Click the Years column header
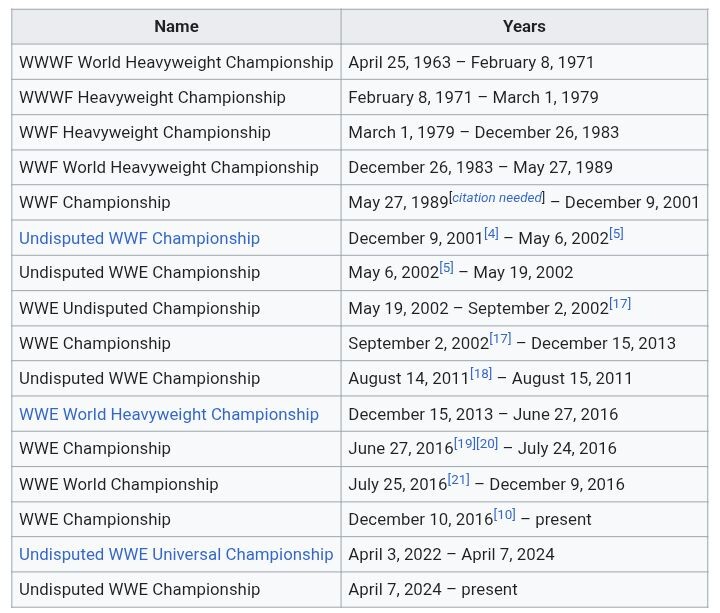This screenshot has height=613, width=720. tap(524, 27)
